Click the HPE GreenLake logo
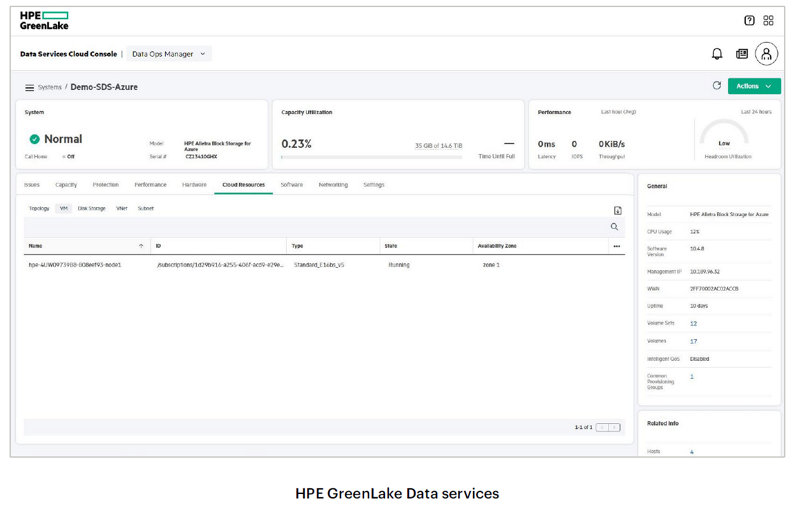The image size is (800, 506). (44, 20)
